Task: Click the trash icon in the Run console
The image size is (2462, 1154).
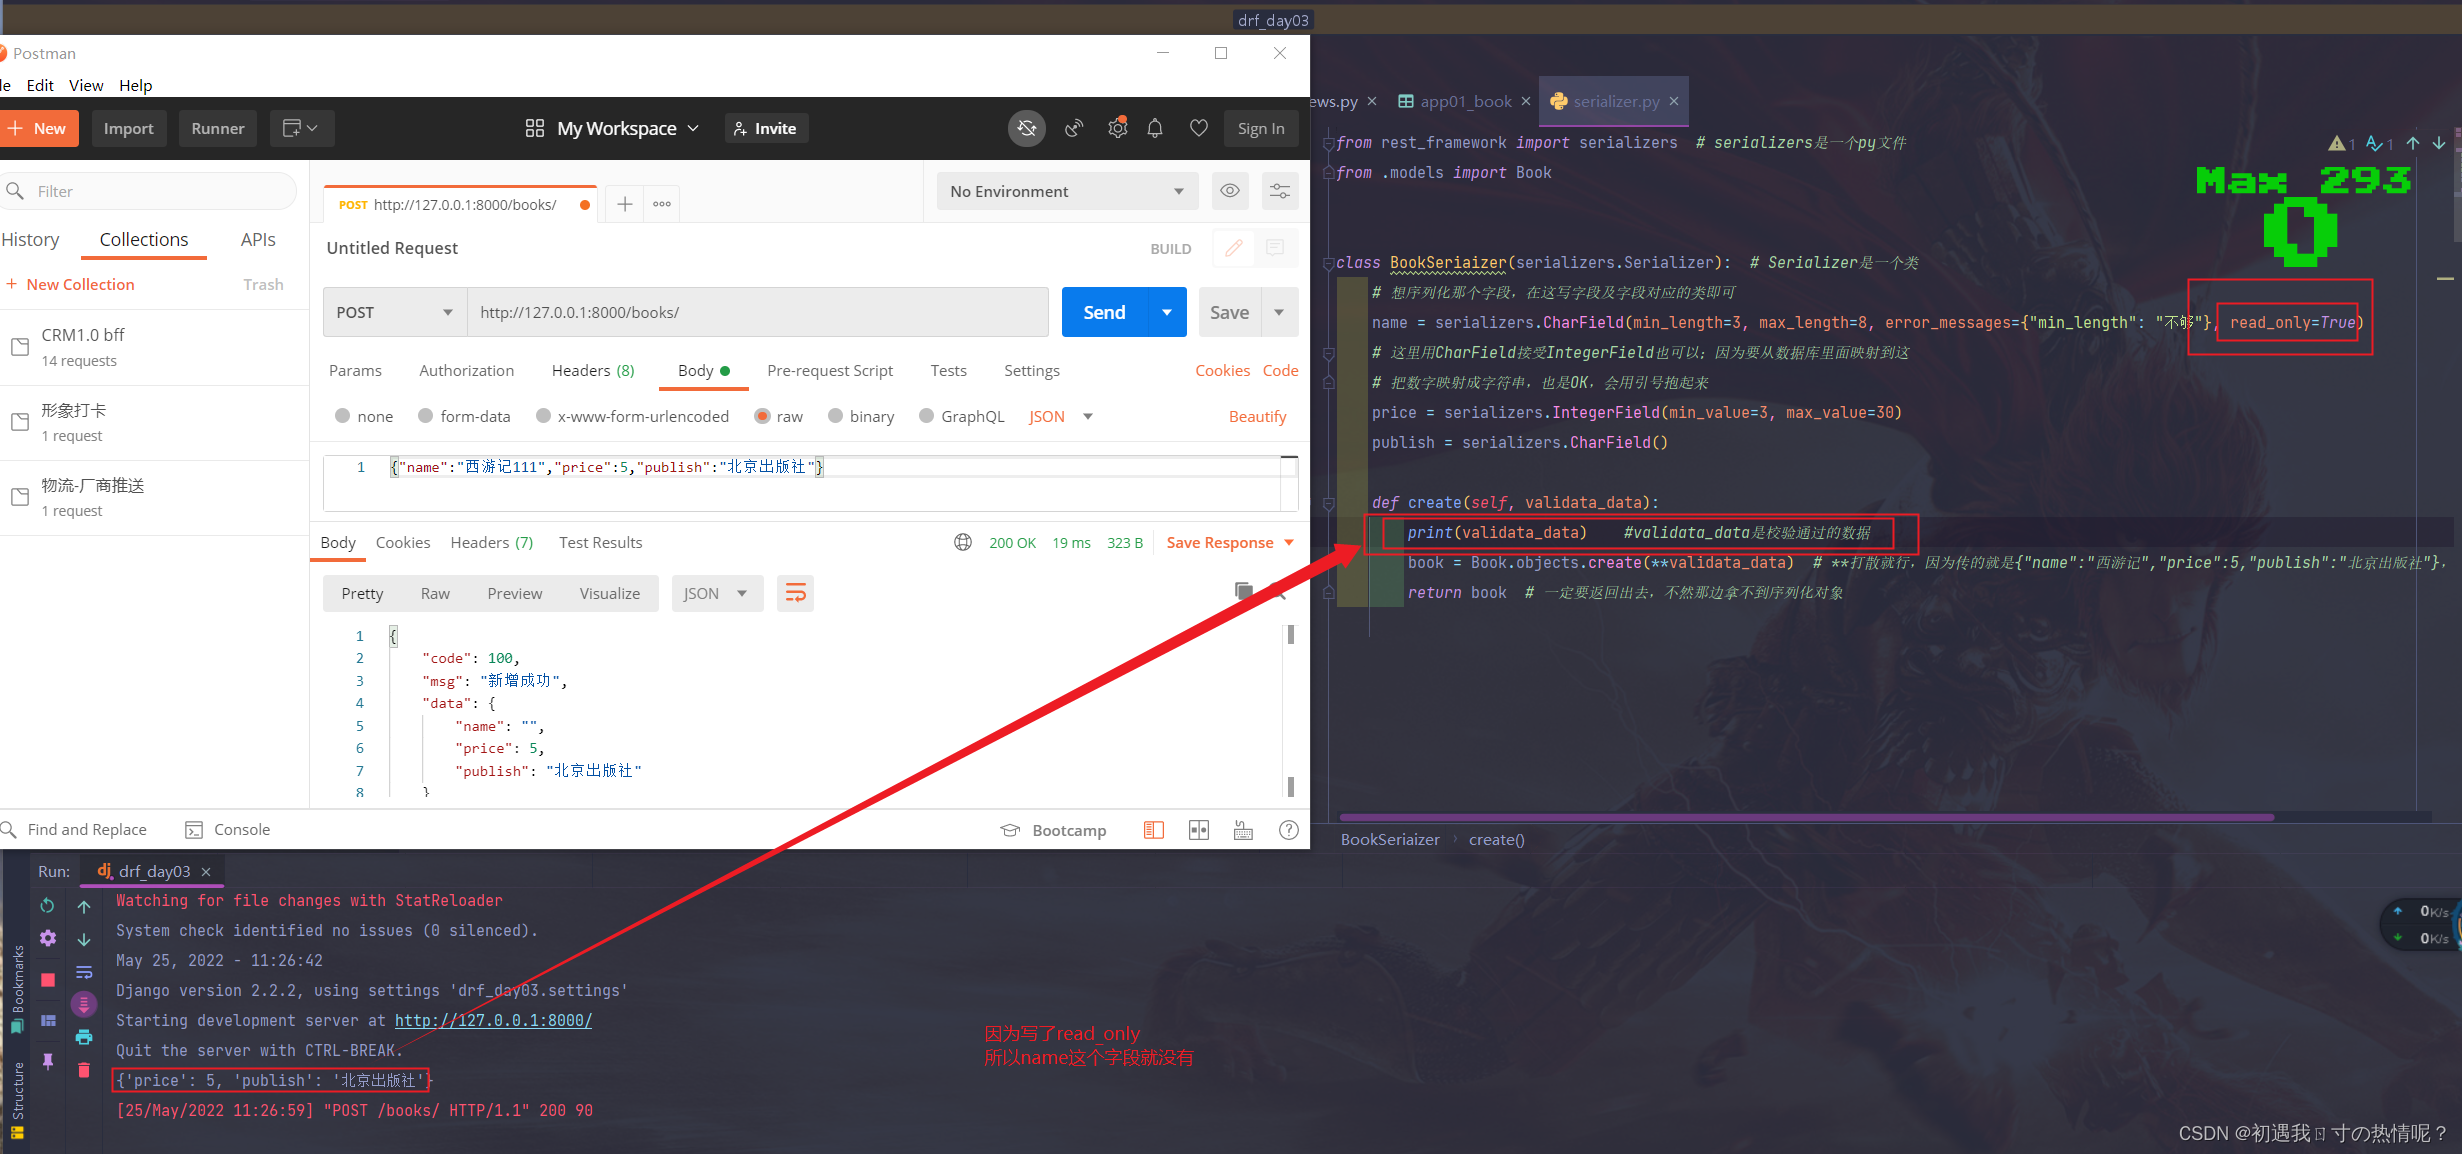Action: click(84, 1070)
